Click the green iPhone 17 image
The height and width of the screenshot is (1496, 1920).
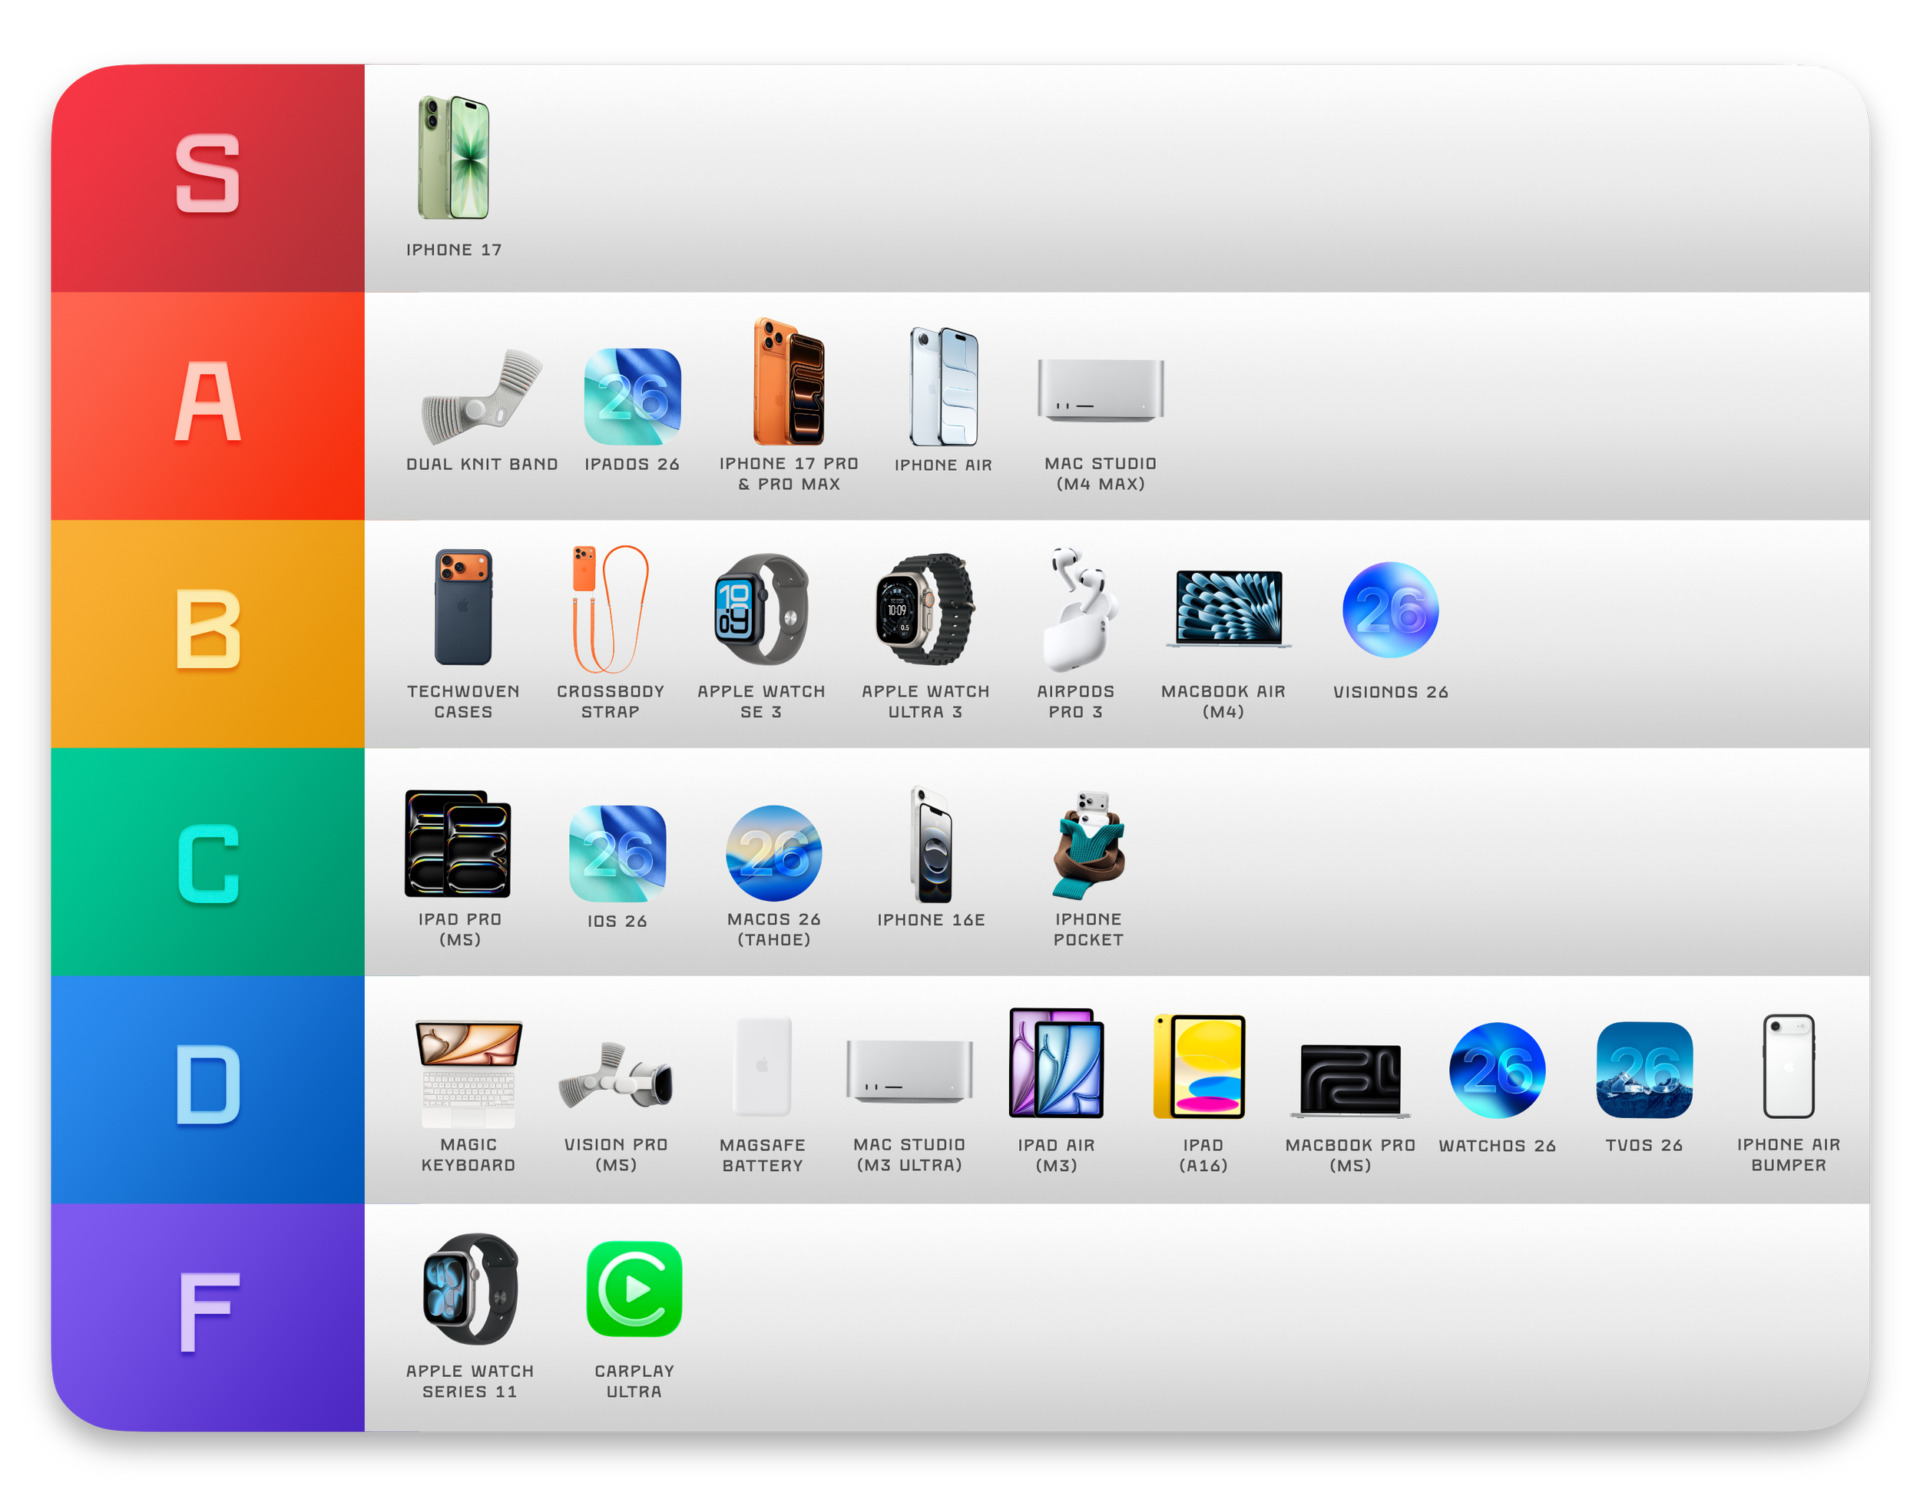(x=454, y=157)
